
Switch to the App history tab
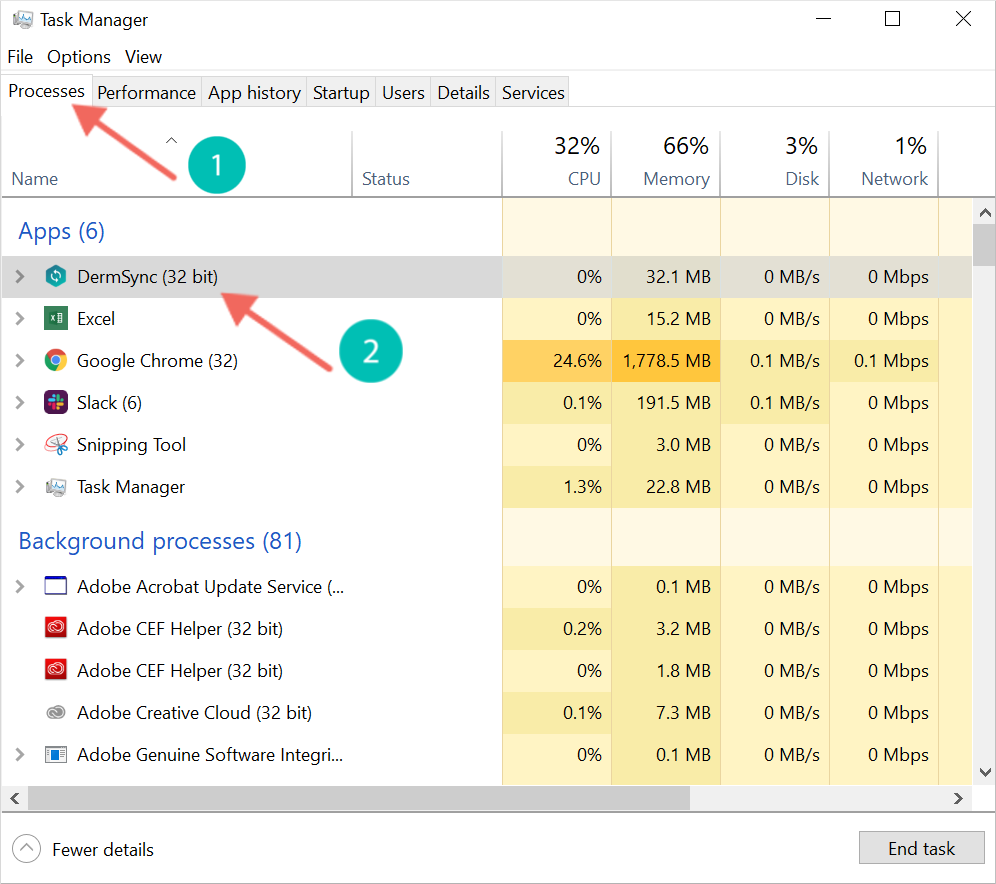click(x=254, y=93)
